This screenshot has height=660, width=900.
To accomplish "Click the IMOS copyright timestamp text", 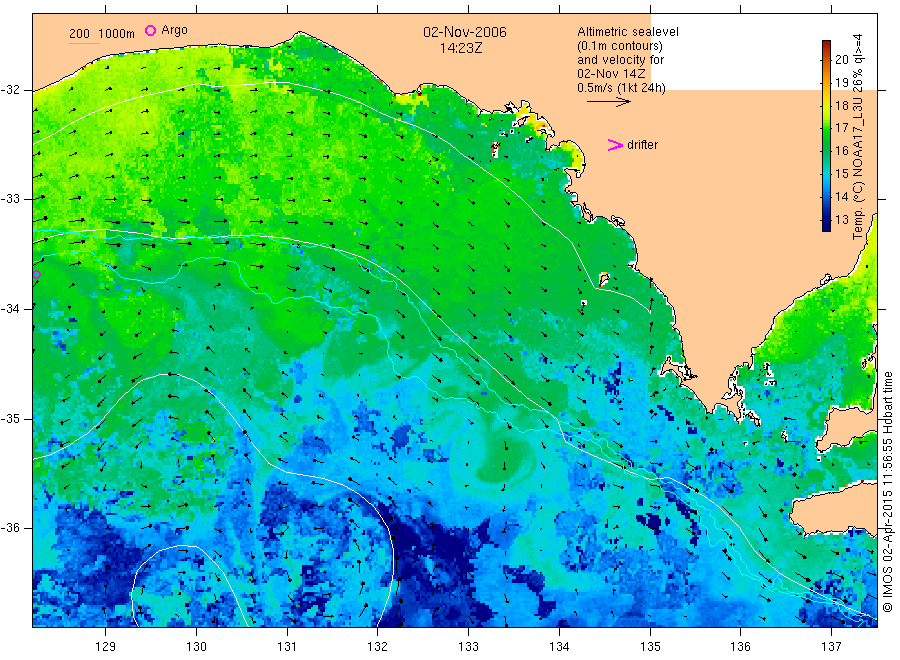I will pyautogui.click(x=888, y=491).
